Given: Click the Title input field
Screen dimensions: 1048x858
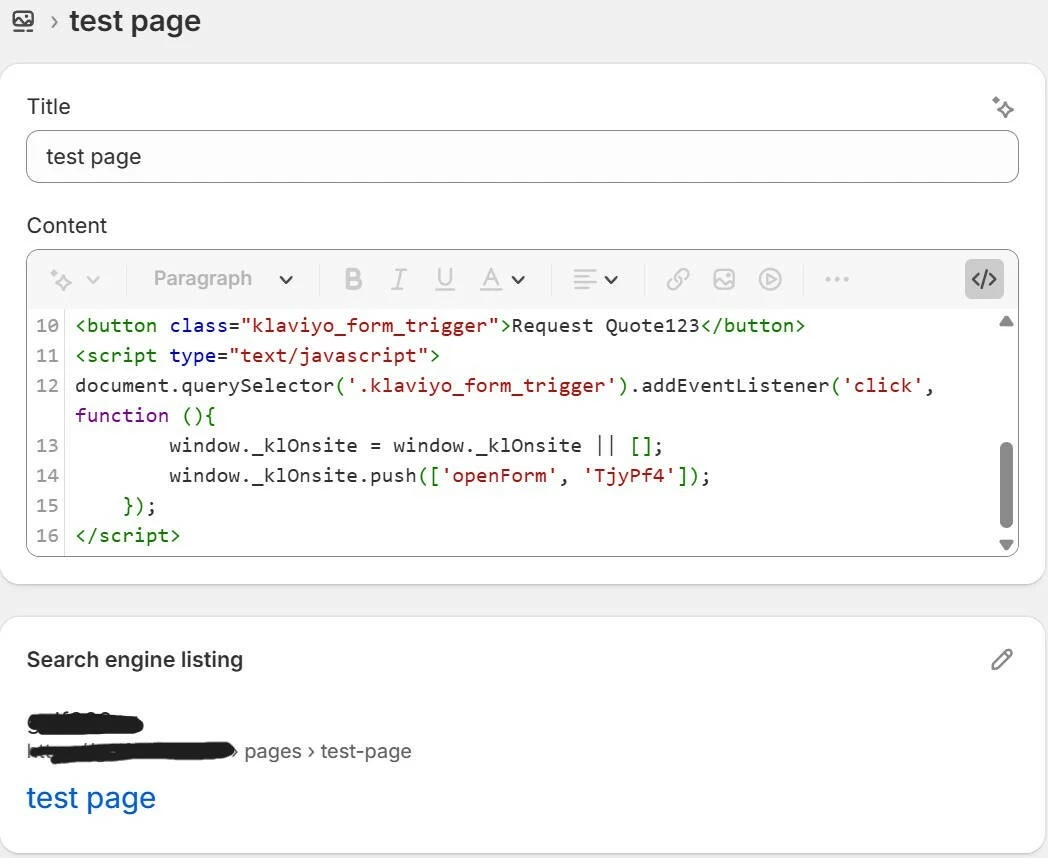Looking at the screenshot, I should pos(522,156).
